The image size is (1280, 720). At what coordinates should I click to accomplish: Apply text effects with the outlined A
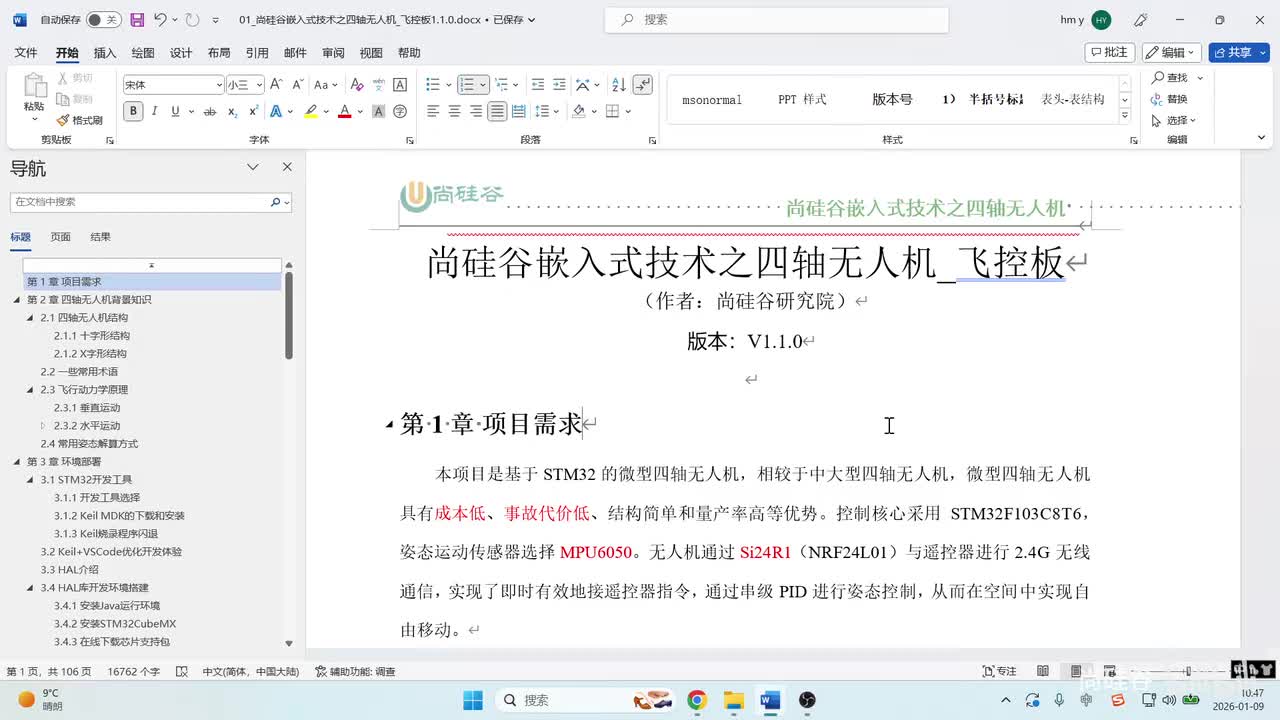coord(276,111)
